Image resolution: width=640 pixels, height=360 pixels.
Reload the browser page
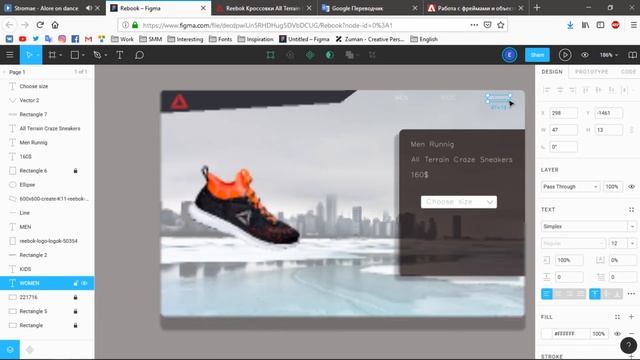[x=40, y=25]
